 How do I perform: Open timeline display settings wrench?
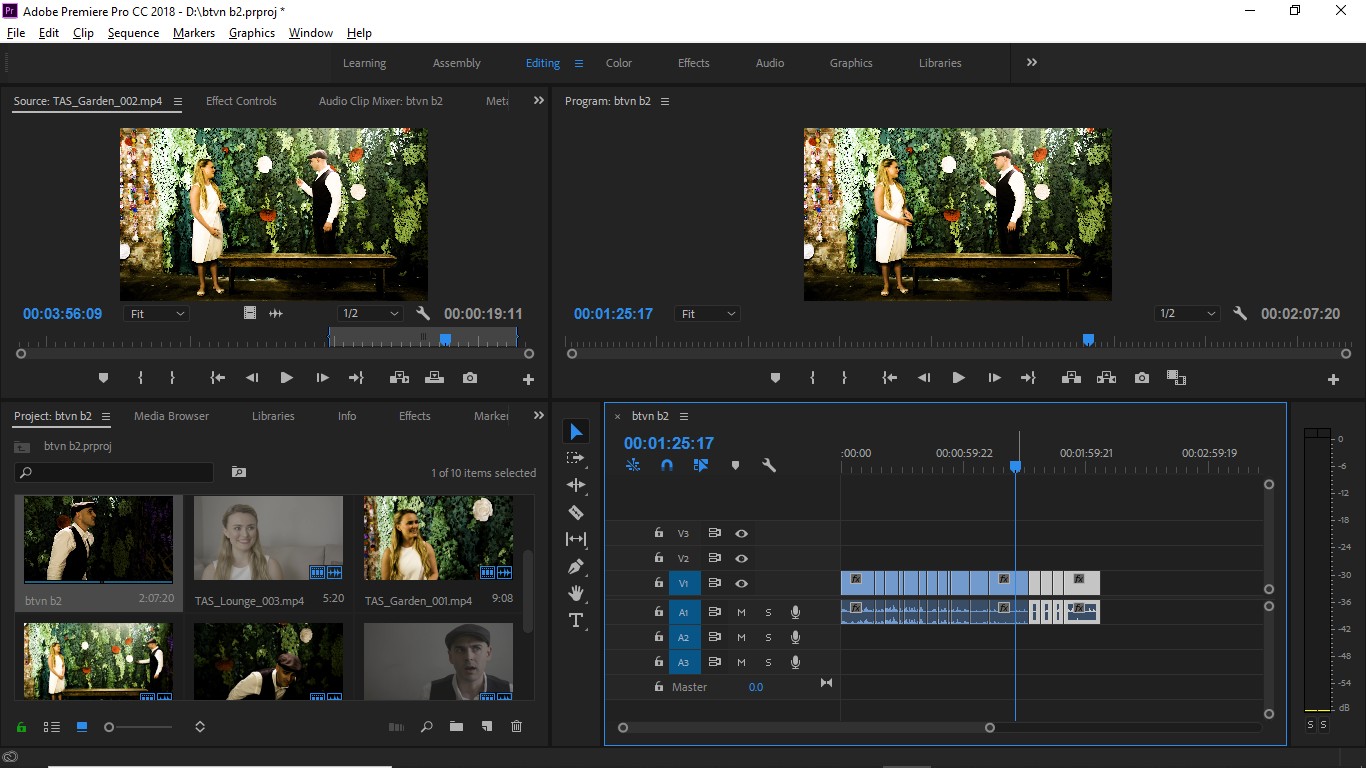769,465
